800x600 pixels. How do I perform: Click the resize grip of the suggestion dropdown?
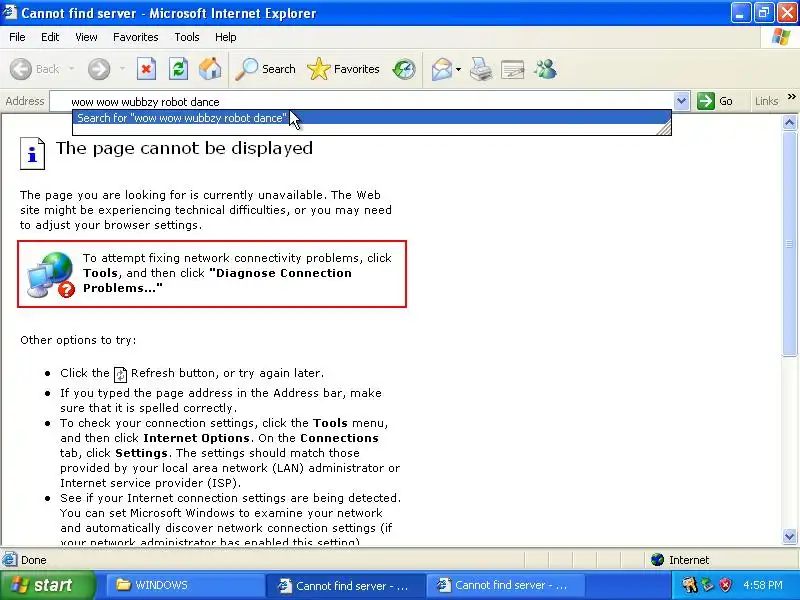664,129
